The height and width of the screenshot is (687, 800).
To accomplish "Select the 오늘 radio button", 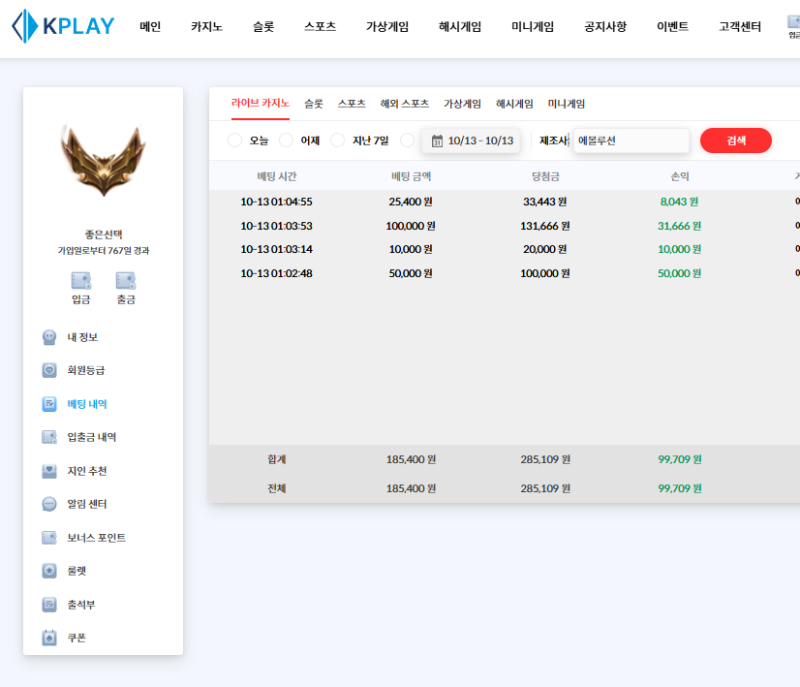I will coord(235,140).
